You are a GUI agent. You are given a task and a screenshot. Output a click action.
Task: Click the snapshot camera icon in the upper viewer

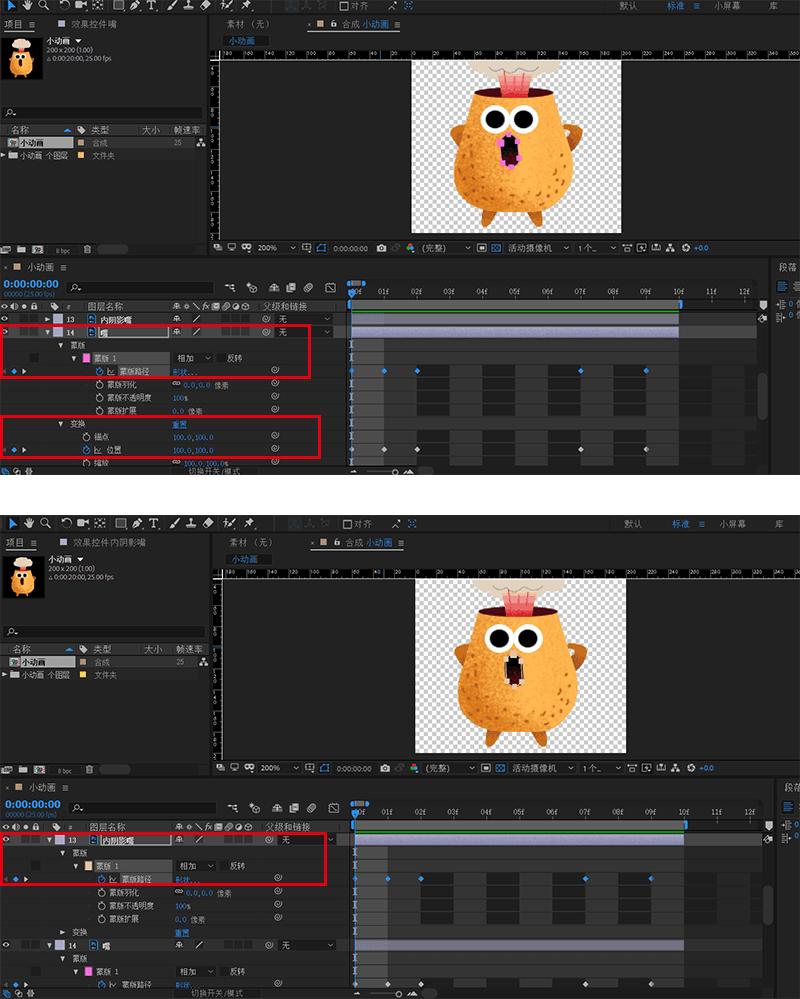tap(380, 248)
